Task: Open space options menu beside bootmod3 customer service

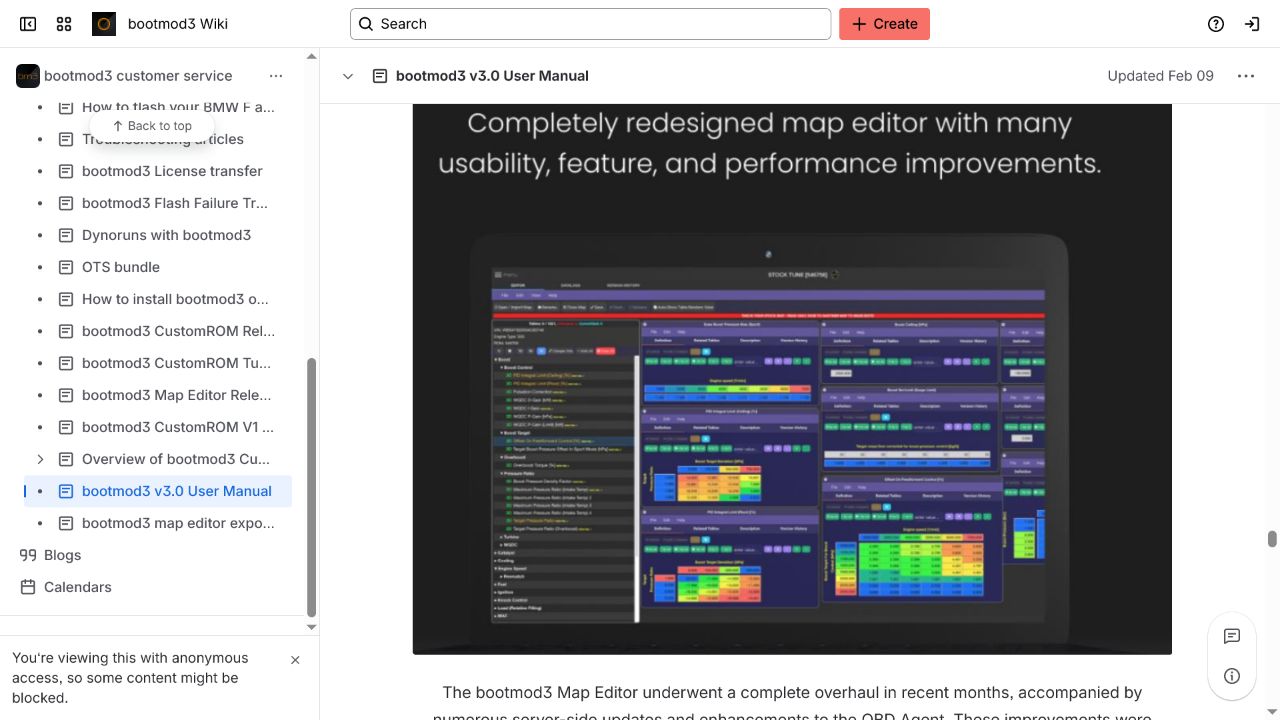Action: 276,76
